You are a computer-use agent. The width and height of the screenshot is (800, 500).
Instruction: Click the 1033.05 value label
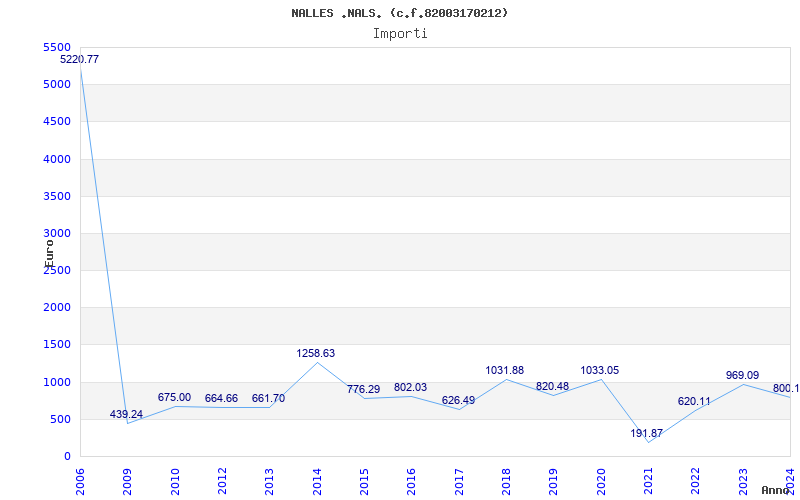point(599,370)
